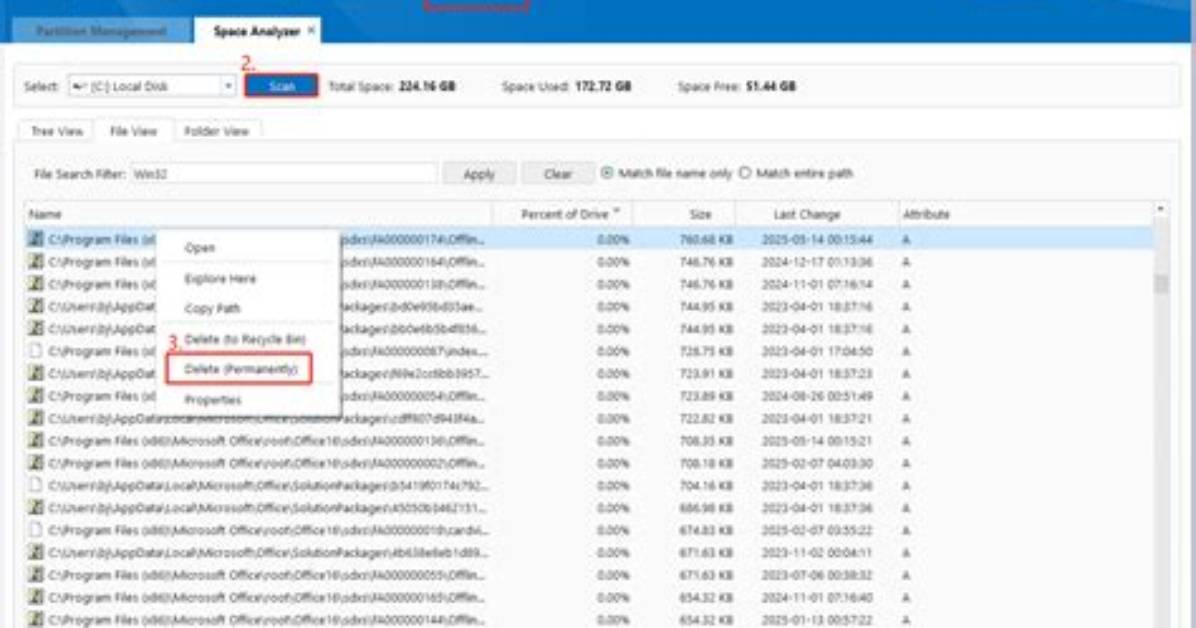
Task: Click the size cell reading 722.82 KB
Action: (706, 419)
